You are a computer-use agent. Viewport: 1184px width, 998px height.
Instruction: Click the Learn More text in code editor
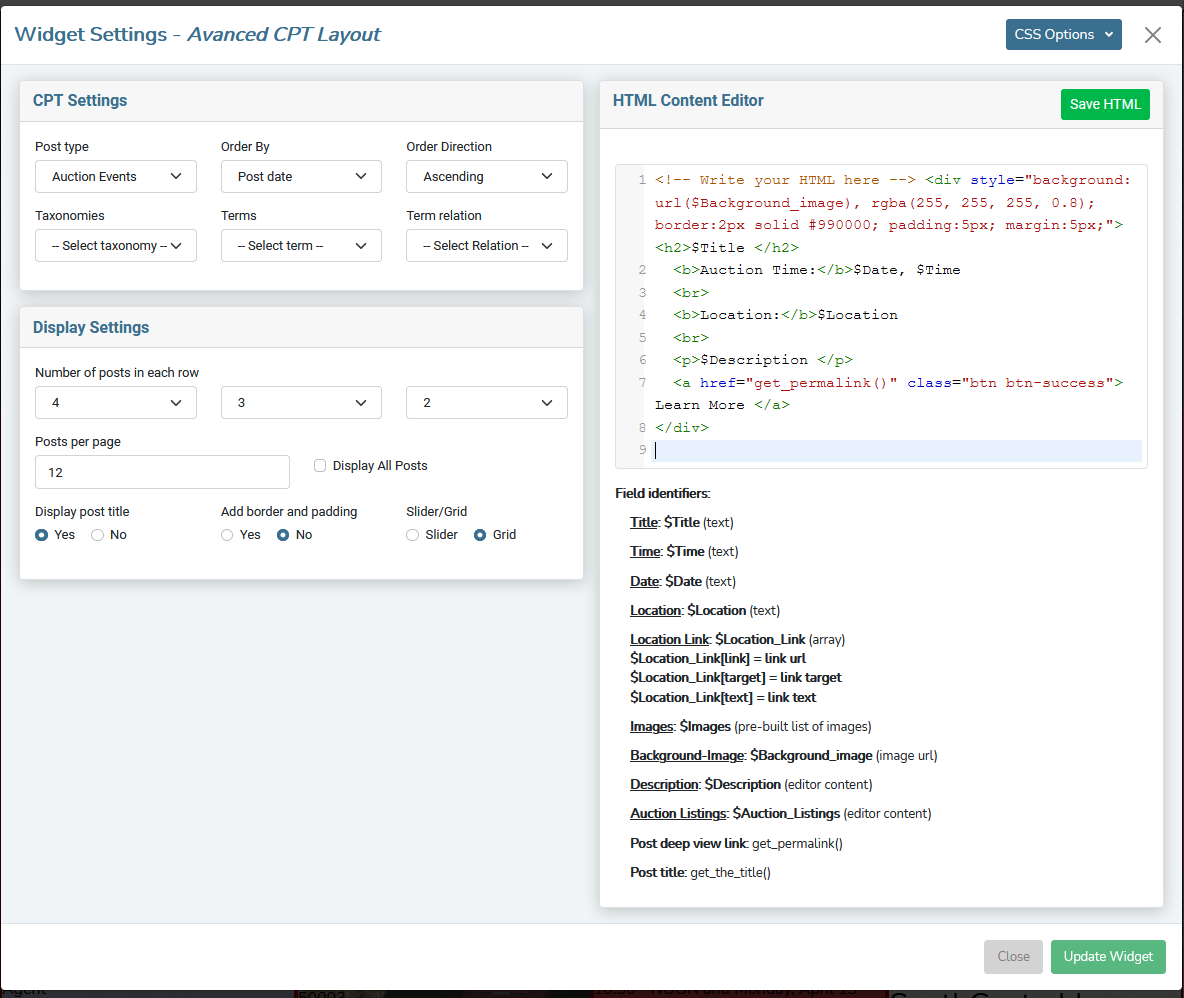pos(699,405)
